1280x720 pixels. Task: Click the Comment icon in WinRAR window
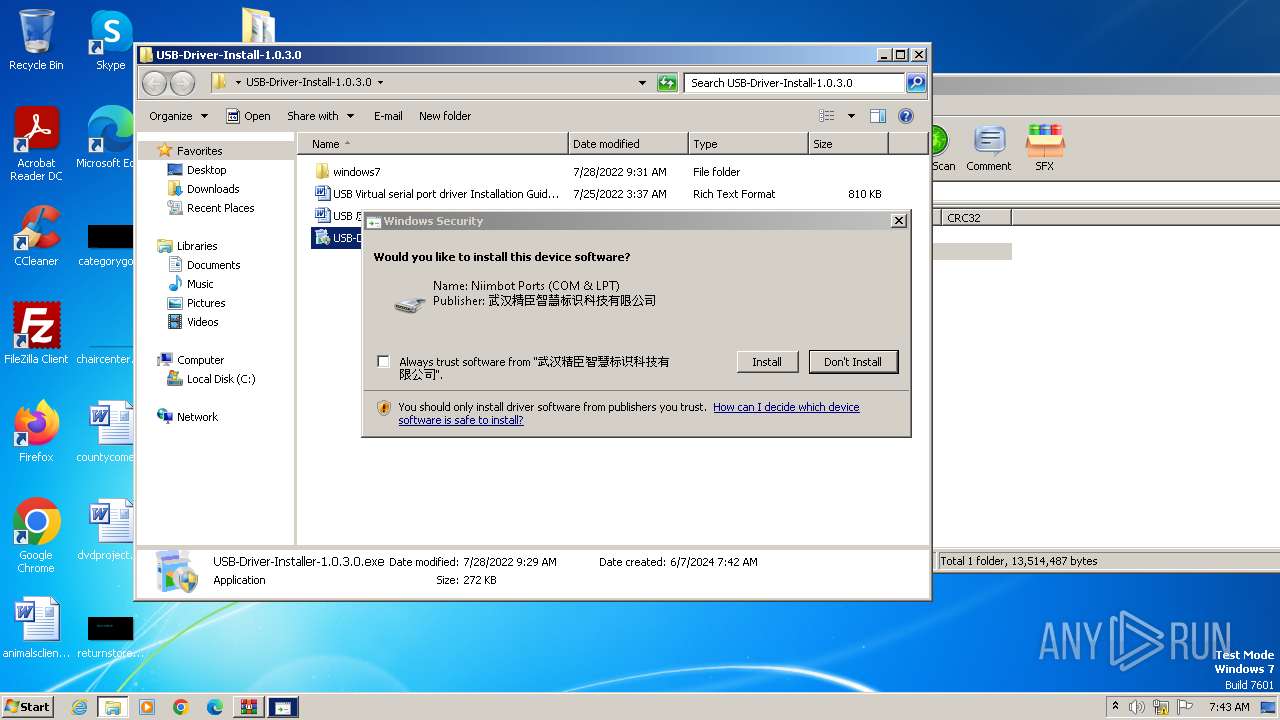[x=989, y=148]
